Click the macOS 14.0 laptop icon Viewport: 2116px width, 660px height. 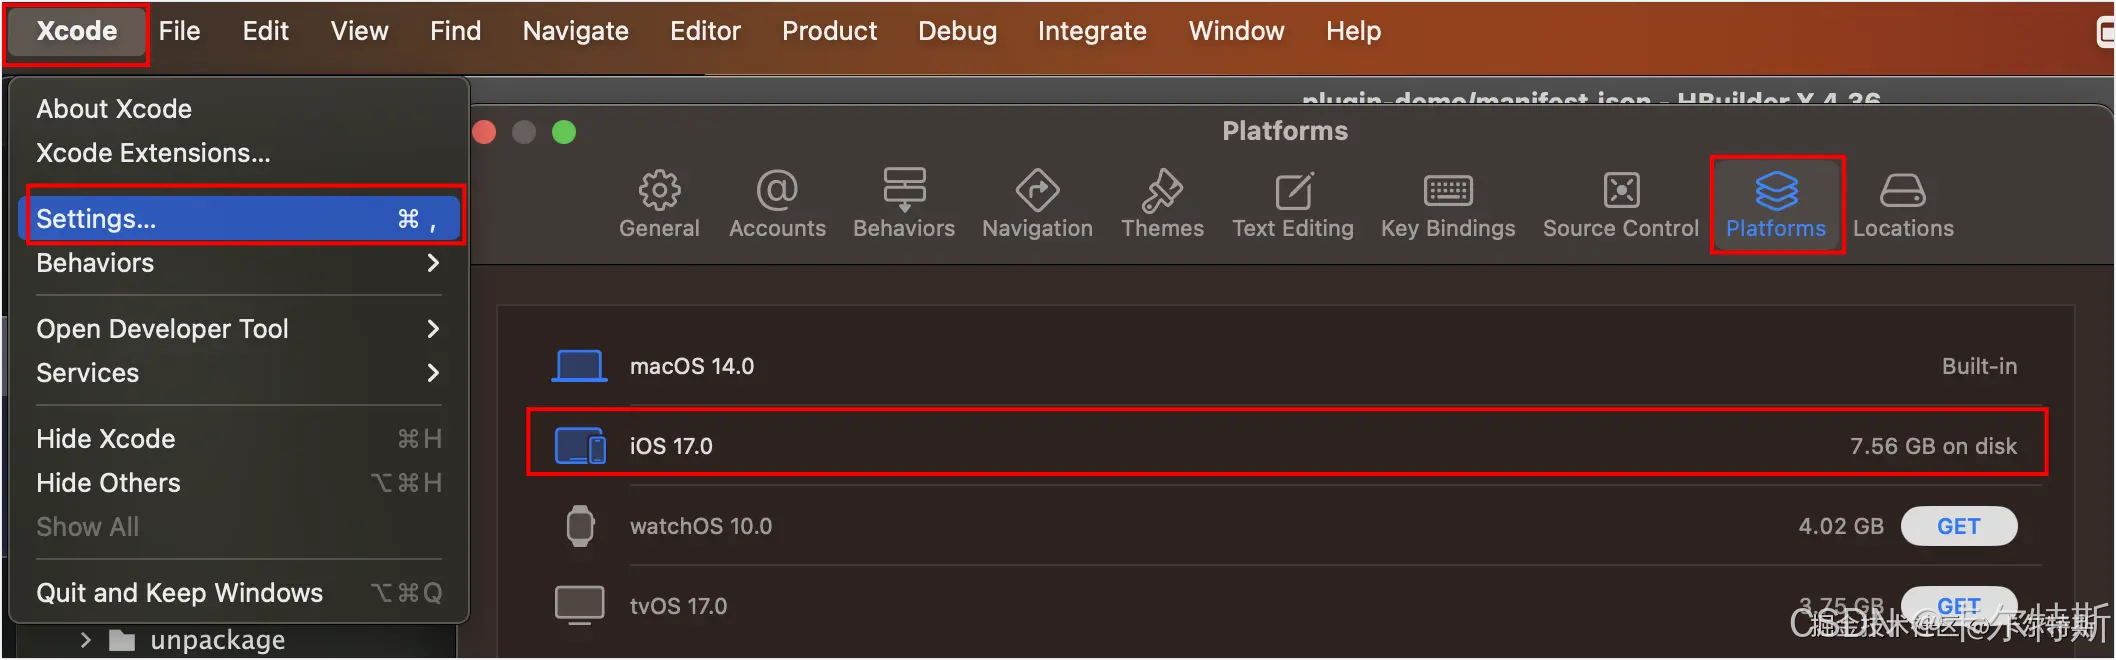point(579,366)
